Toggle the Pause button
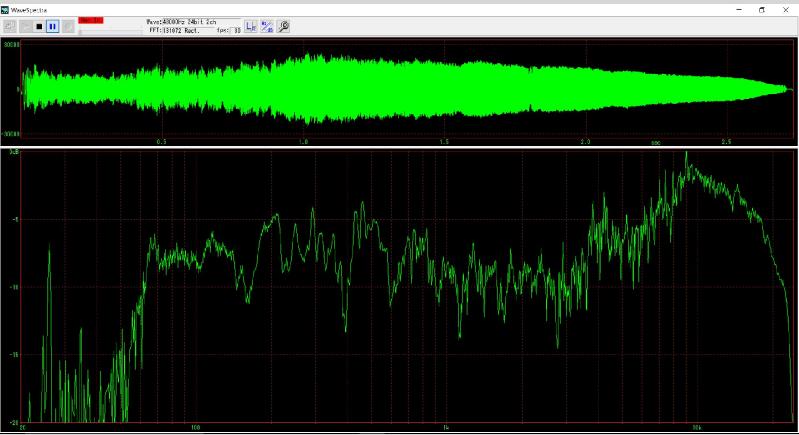Screen dimensions: 799x435 [52, 26]
